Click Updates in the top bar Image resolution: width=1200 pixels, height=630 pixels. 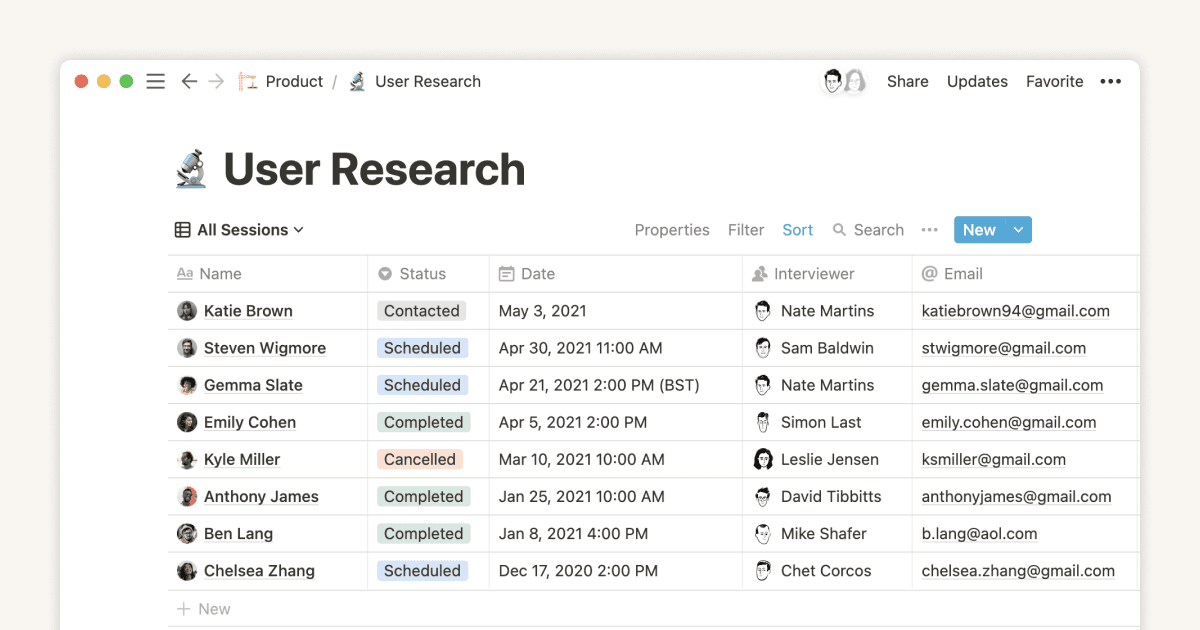tap(977, 81)
